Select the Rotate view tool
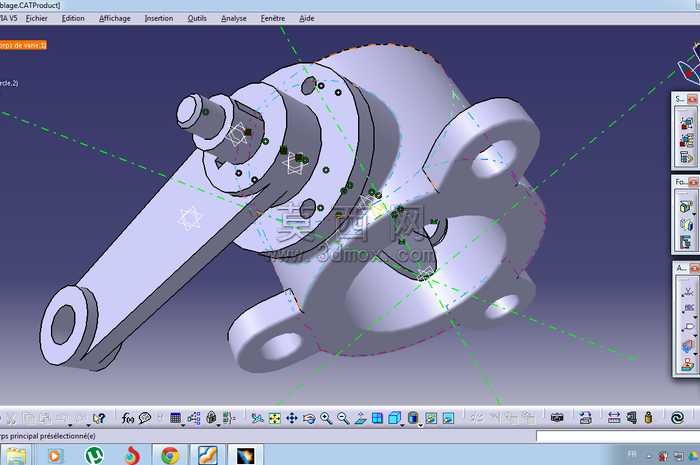Screen dimensions: 700x465 pyautogui.click(x=308, y=418)
